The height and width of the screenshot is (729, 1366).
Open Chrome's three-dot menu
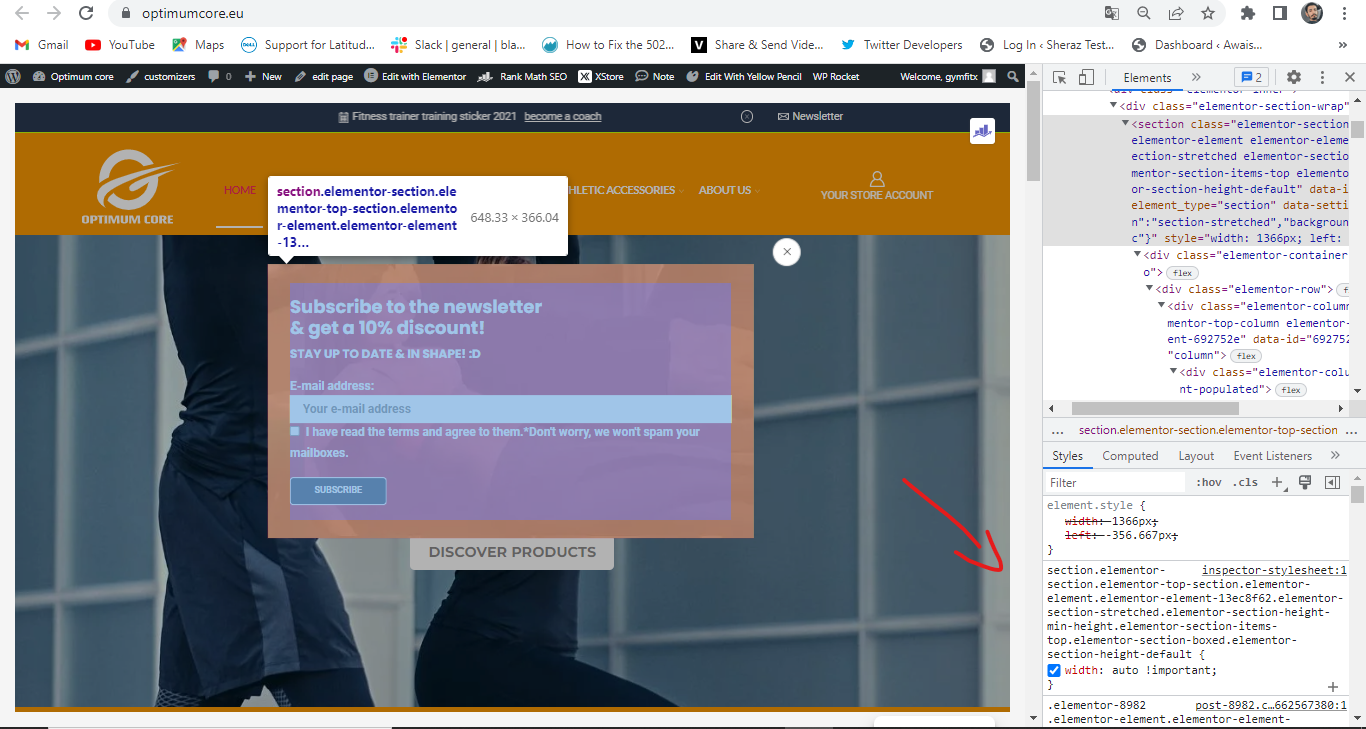[x=1345, y=14]
